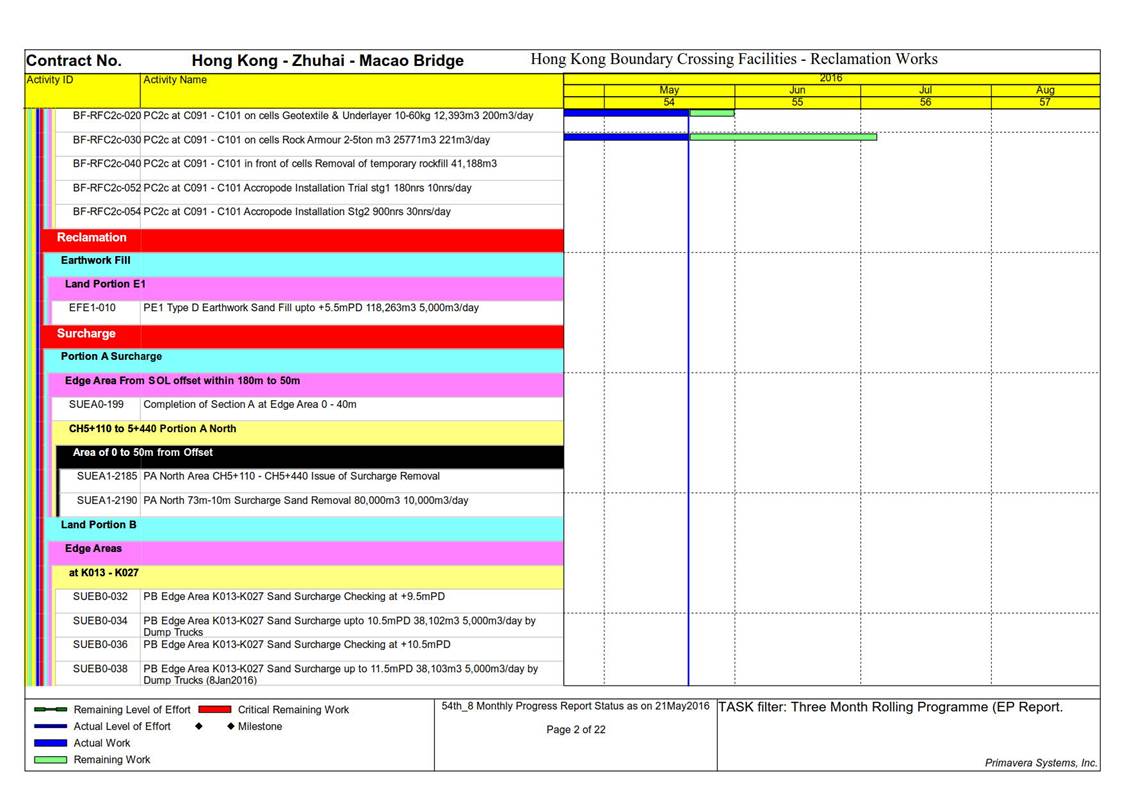
Task: Click the Activity Name column header
Action: (352, 90)
